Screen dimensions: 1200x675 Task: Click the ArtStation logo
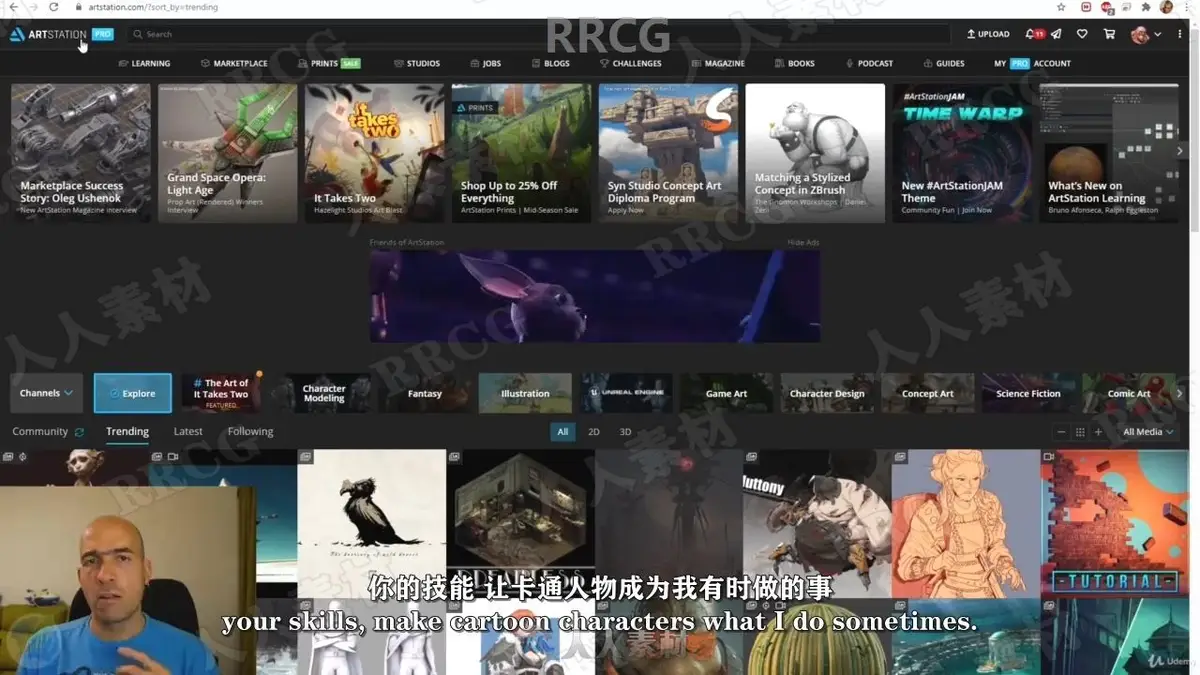tap(49, 34)
